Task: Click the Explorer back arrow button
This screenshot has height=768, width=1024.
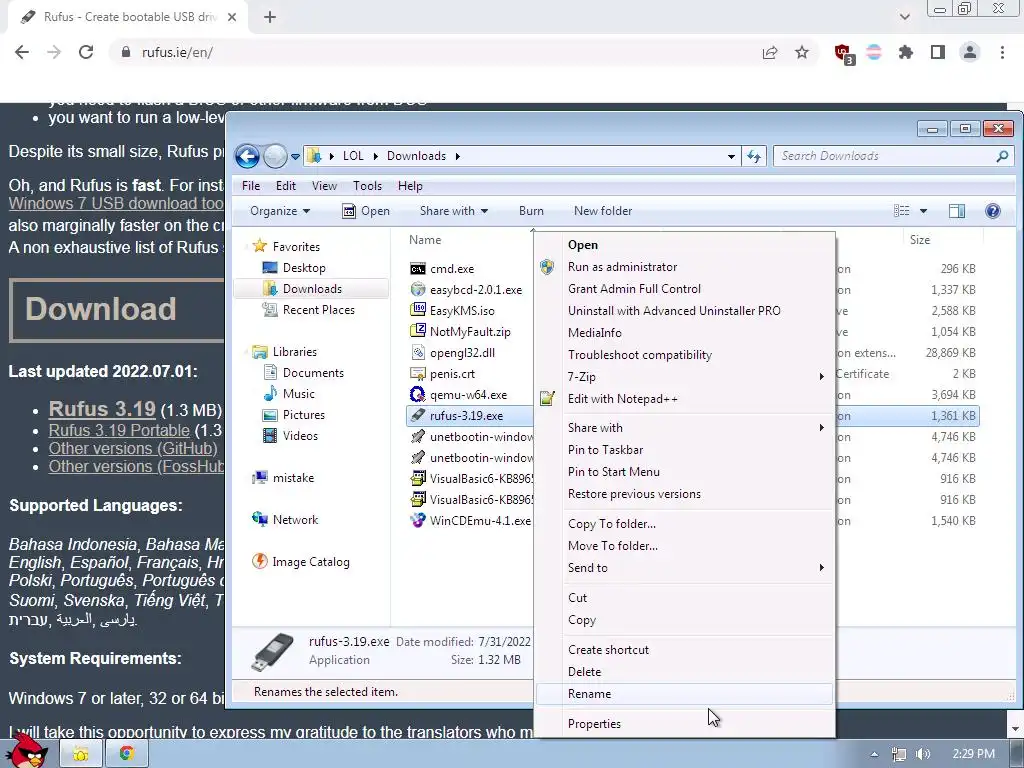Action: click(247, 156)
